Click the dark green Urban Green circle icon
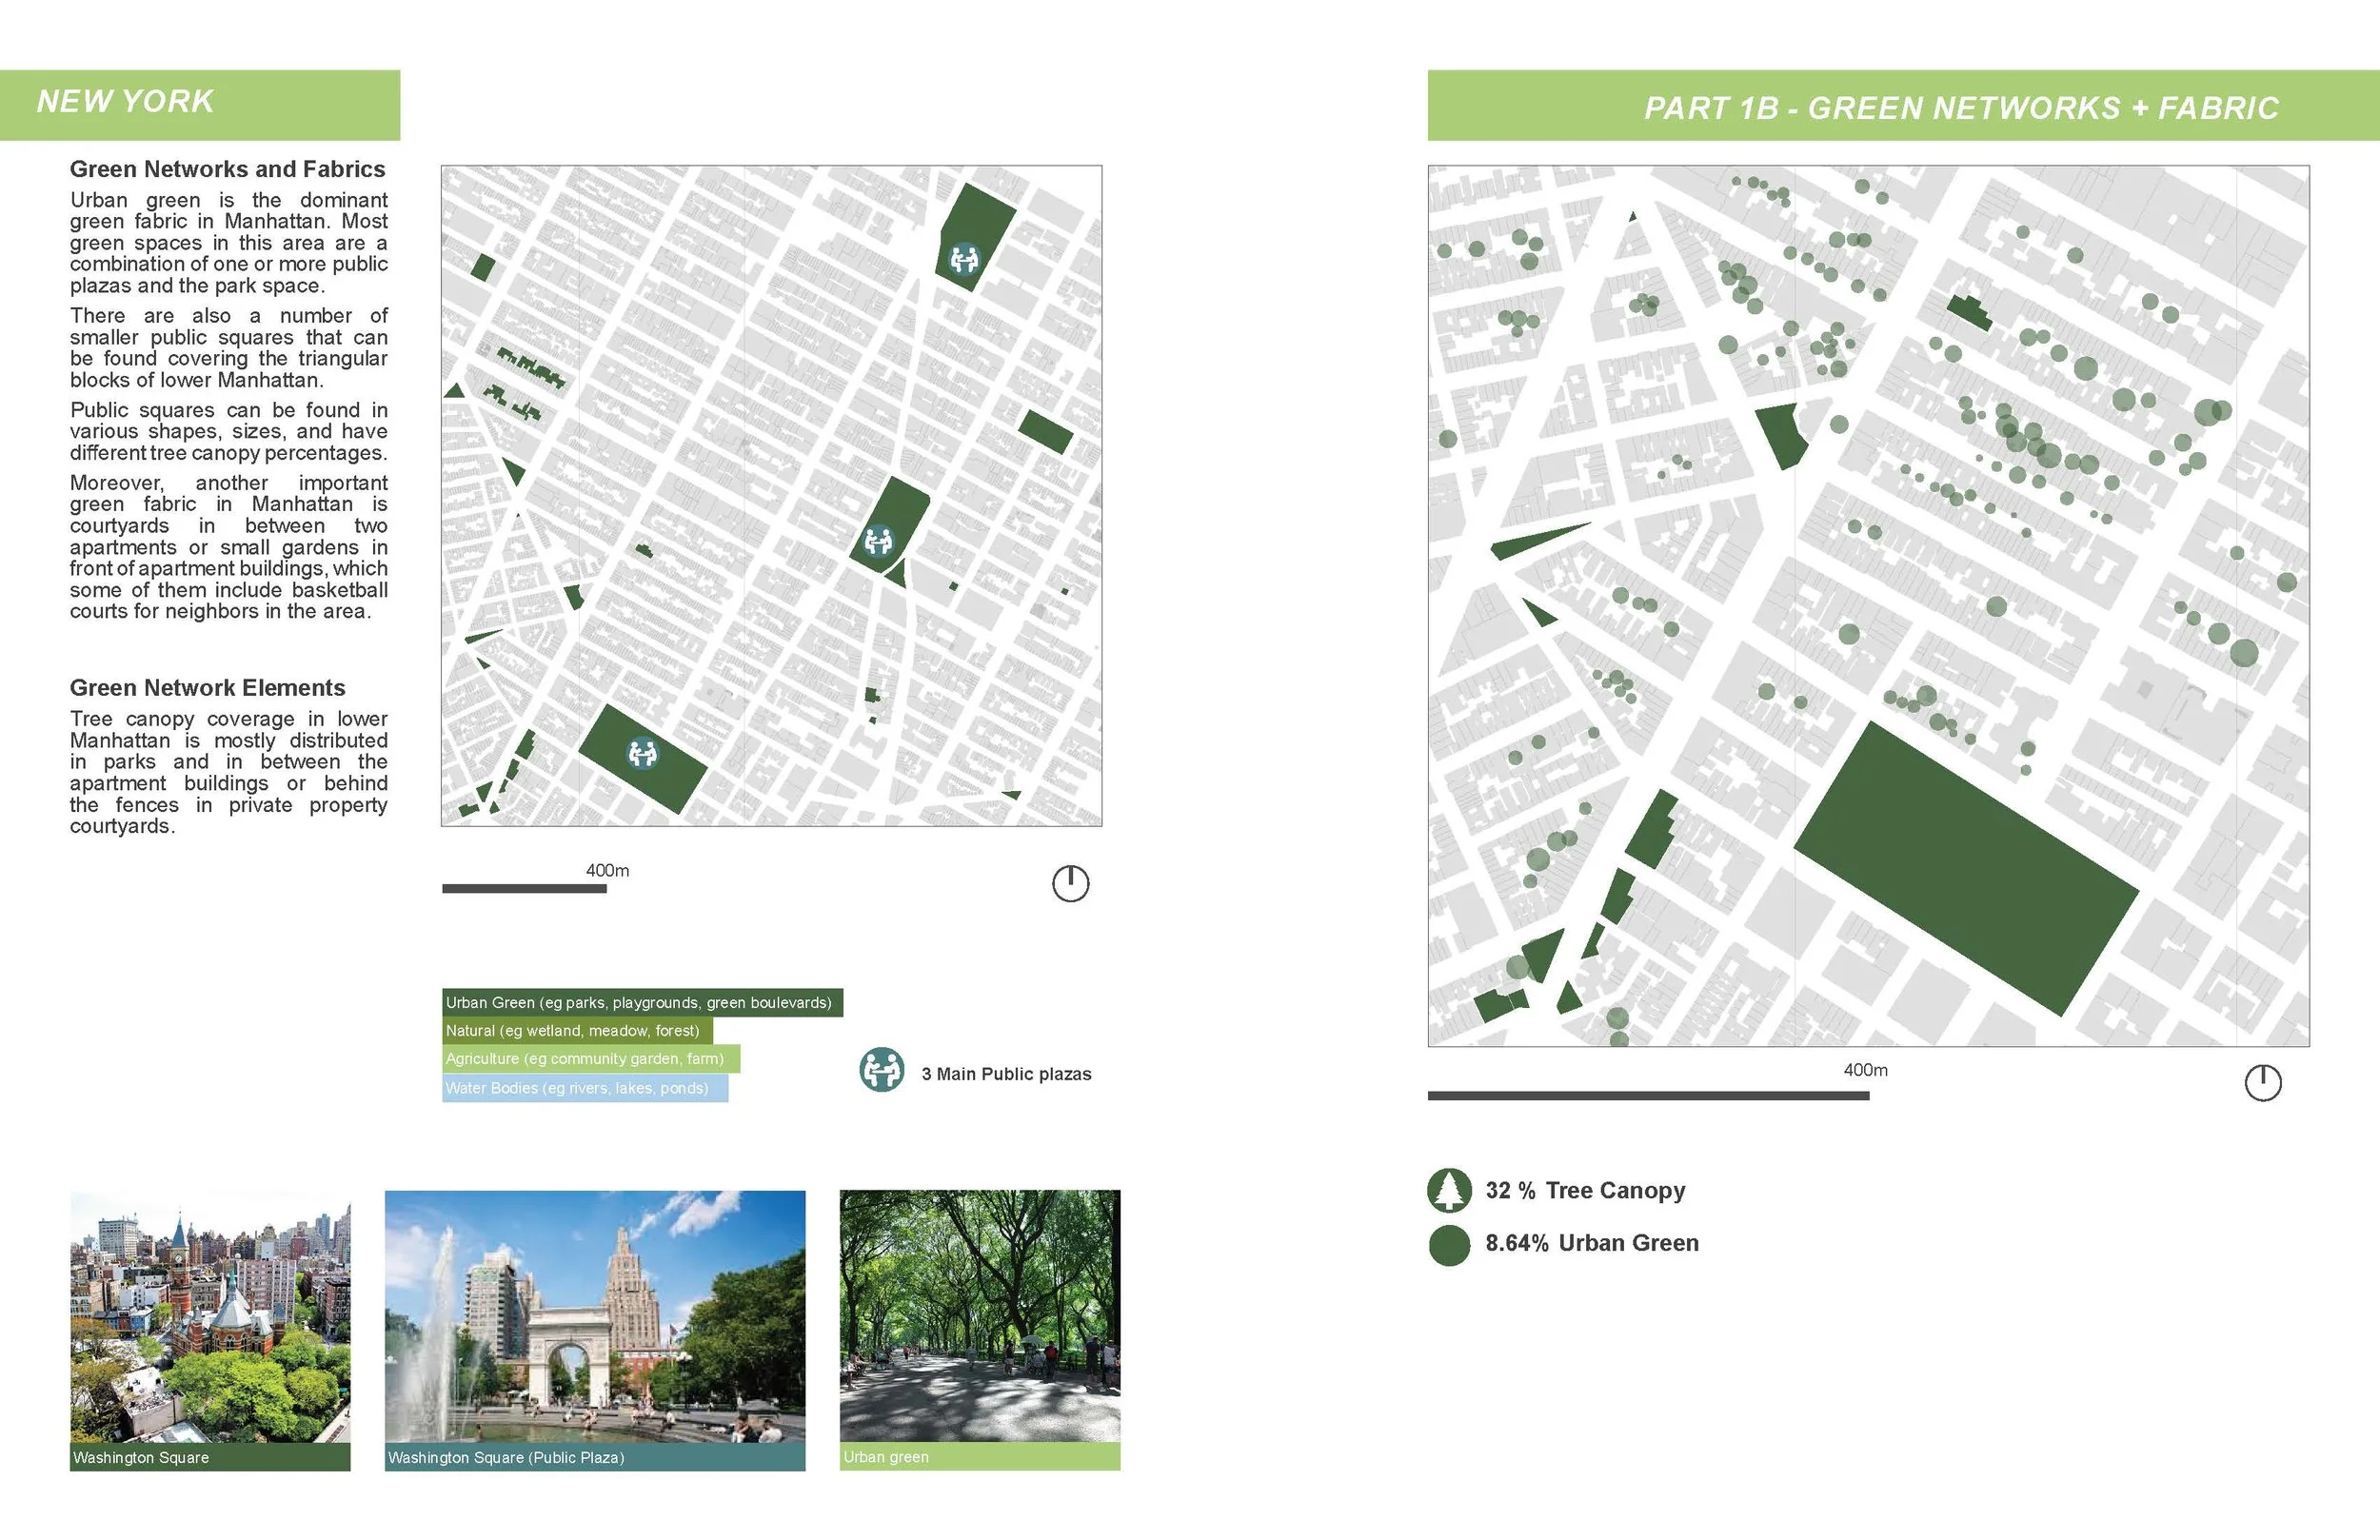Screen dimensions: 2380x1540 [1449, 1245]
